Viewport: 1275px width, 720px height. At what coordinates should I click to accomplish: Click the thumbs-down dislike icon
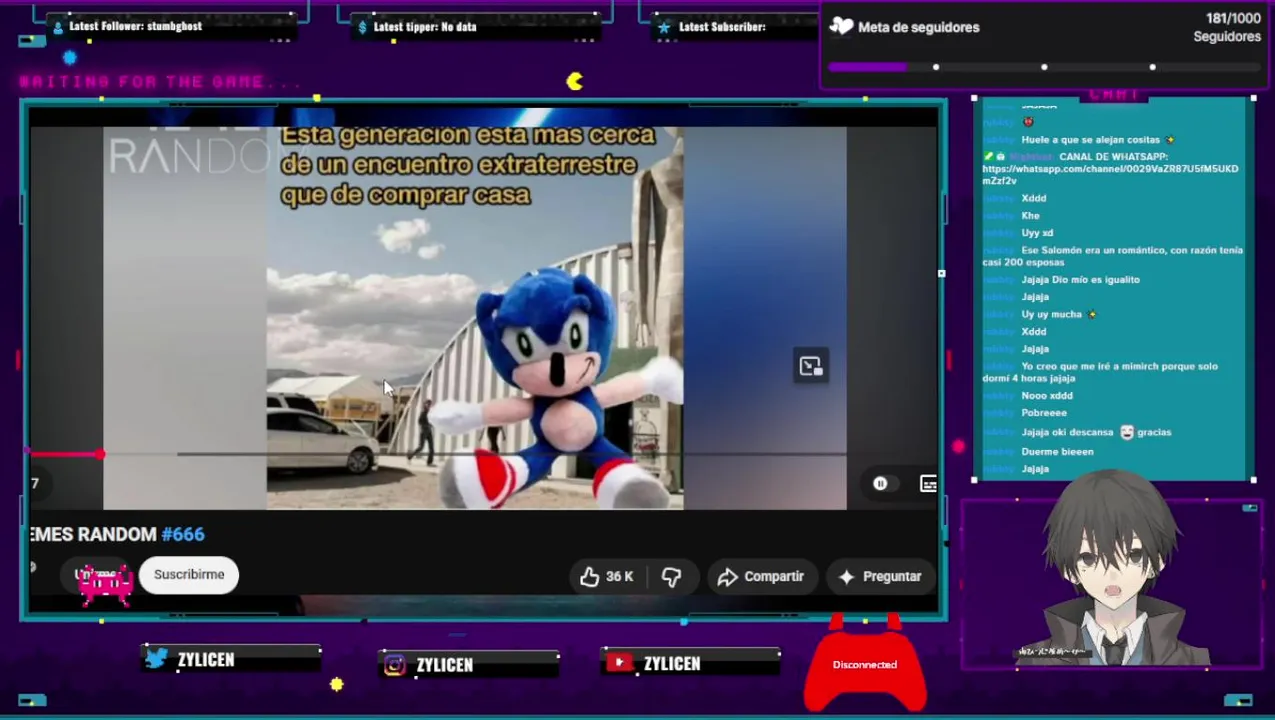tap(671, 576)
